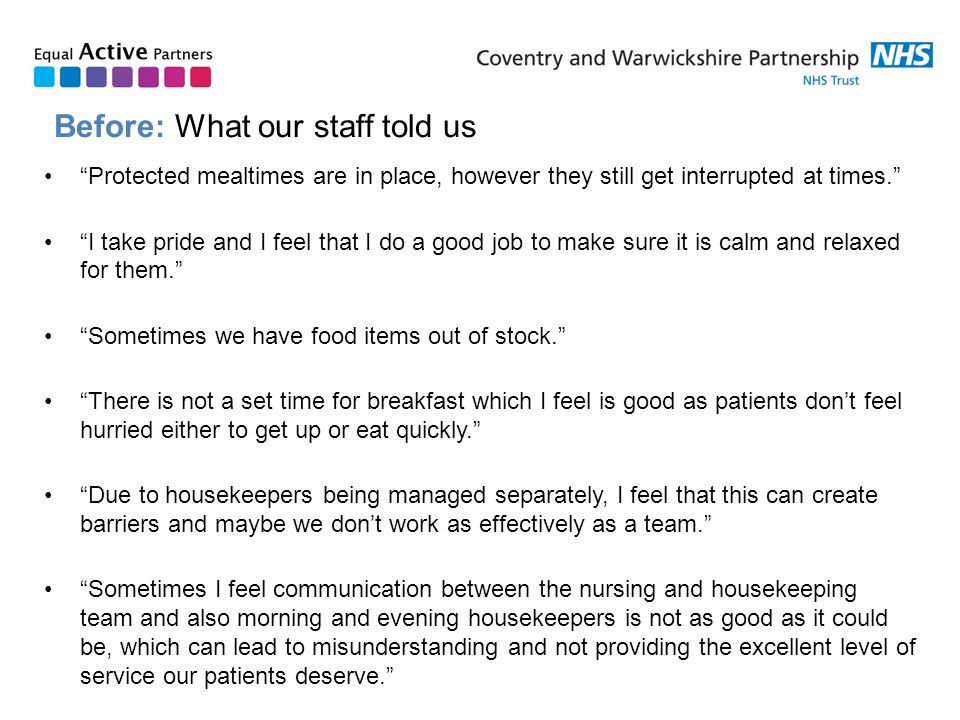Click the NHS Trust label
The image size is (960, 720).
coord(831,80)
